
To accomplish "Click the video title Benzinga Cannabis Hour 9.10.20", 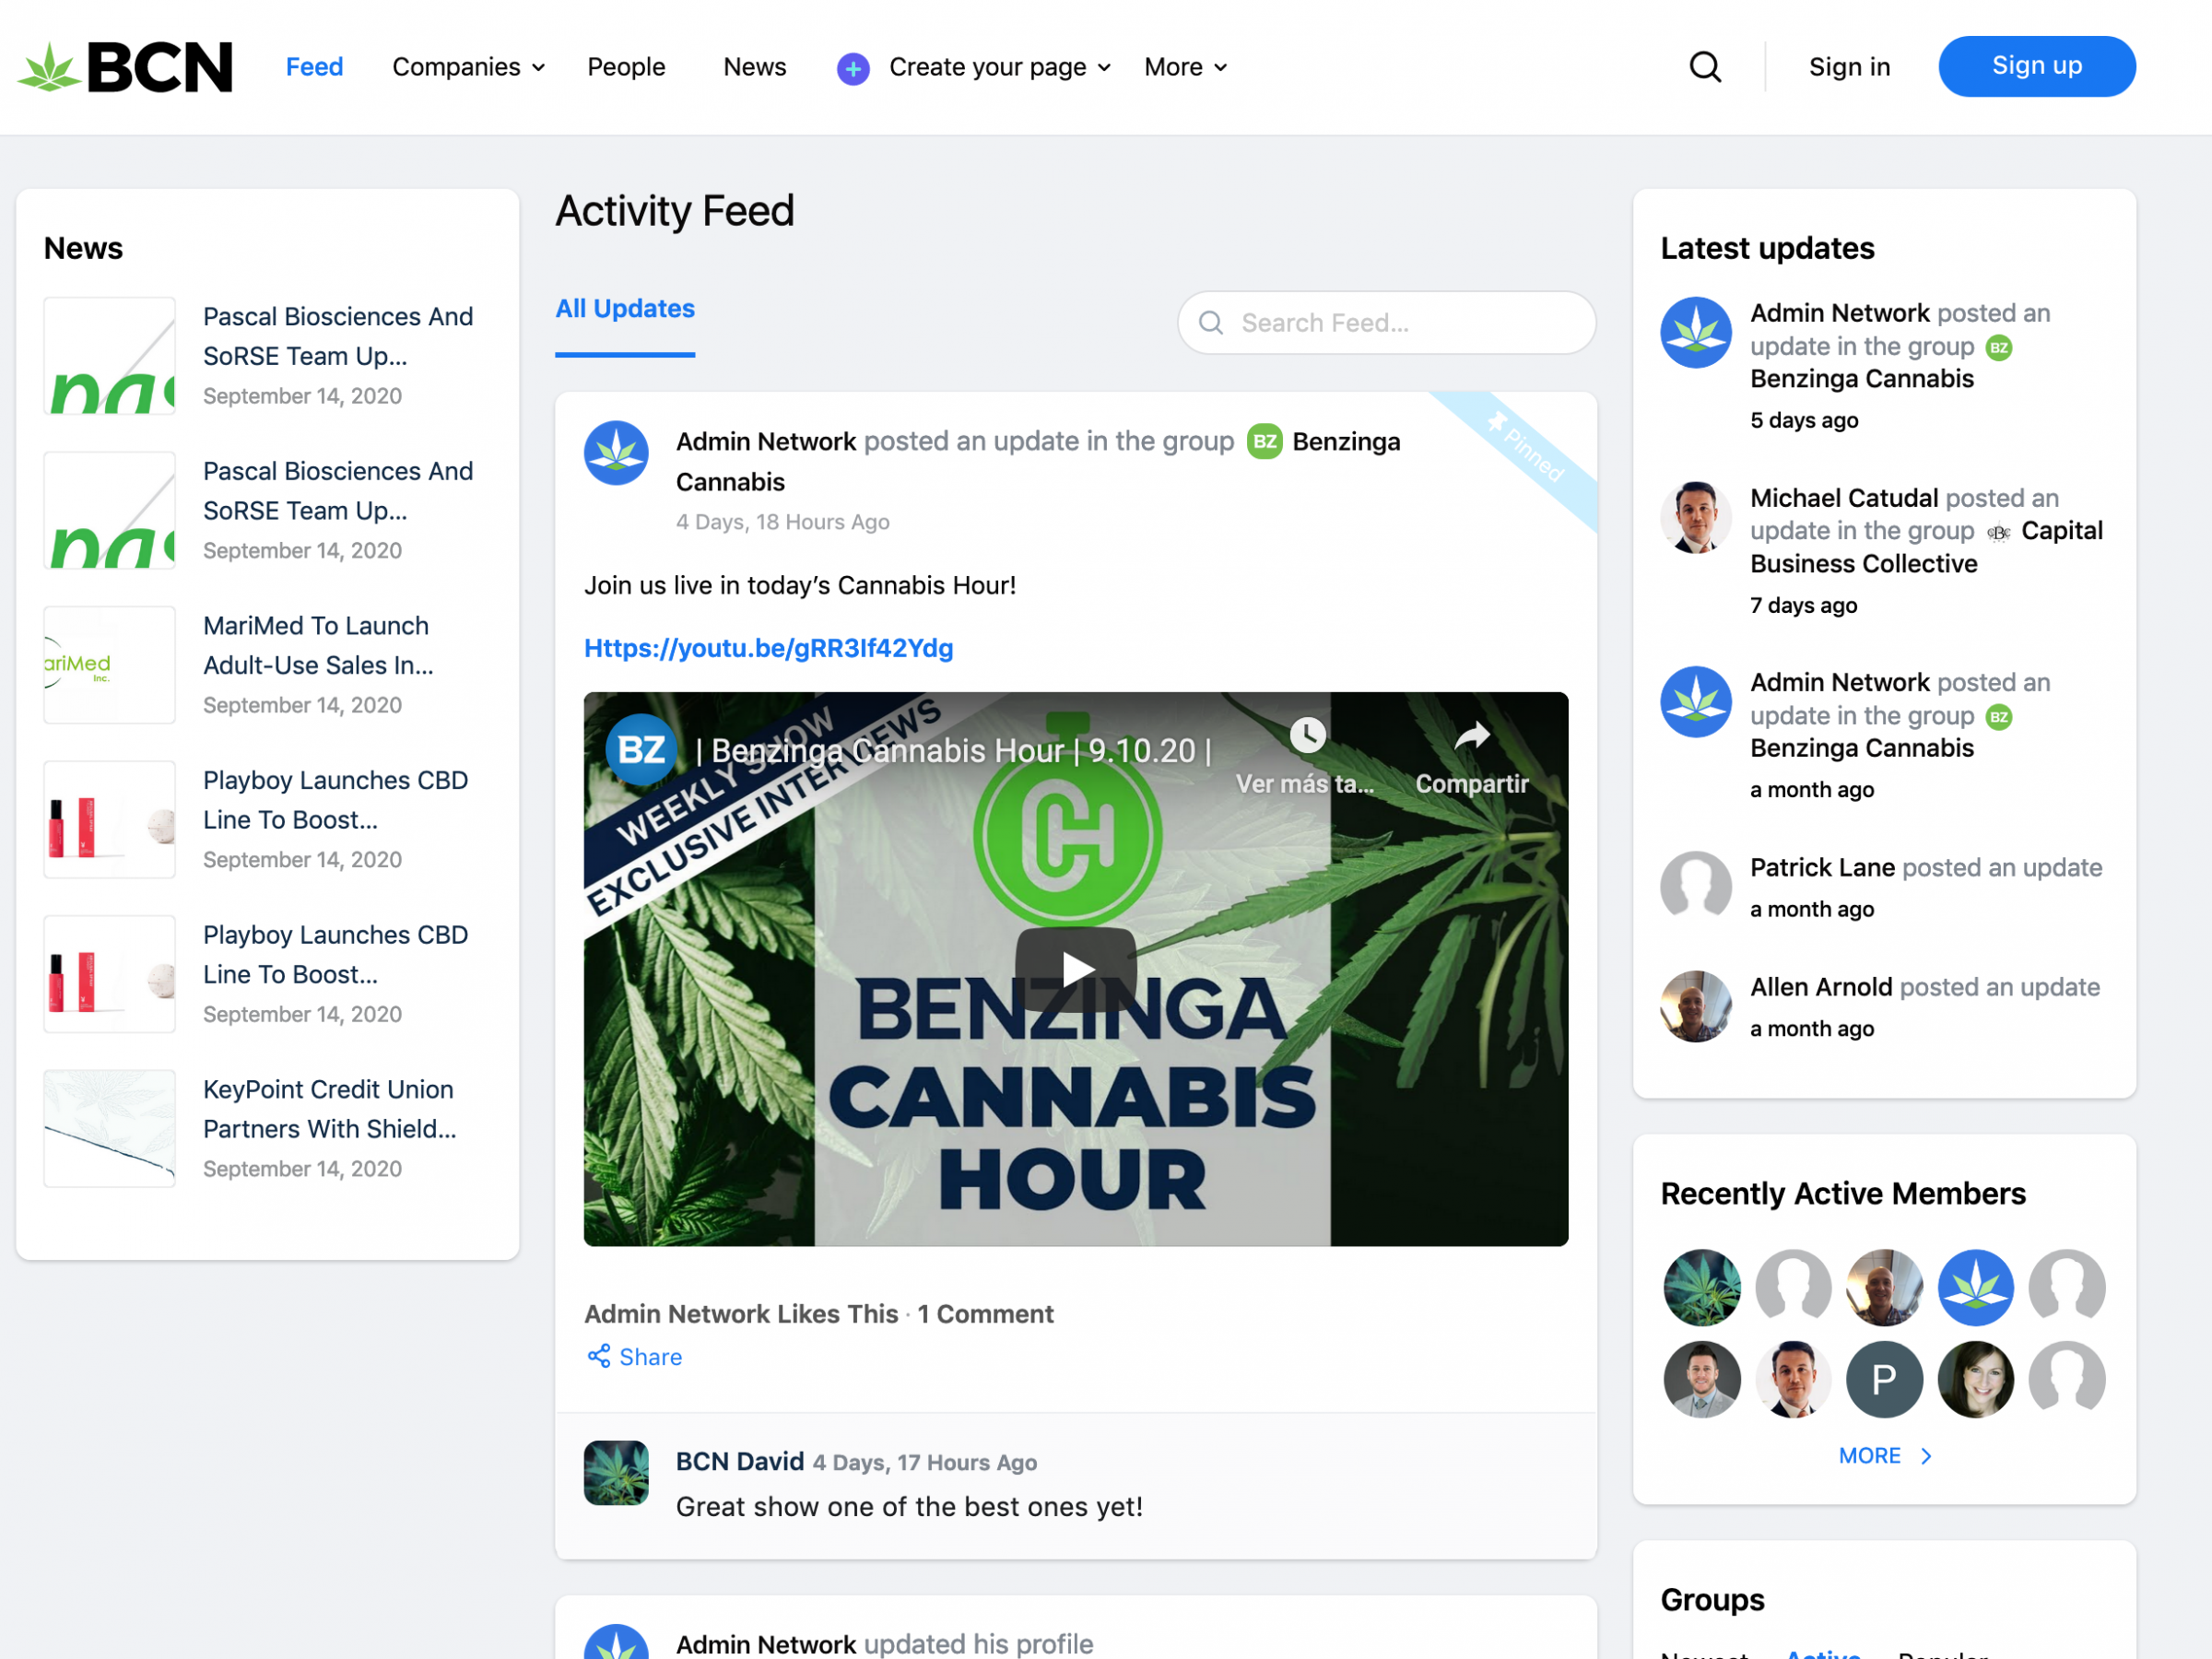I will [x=954, y=751].
